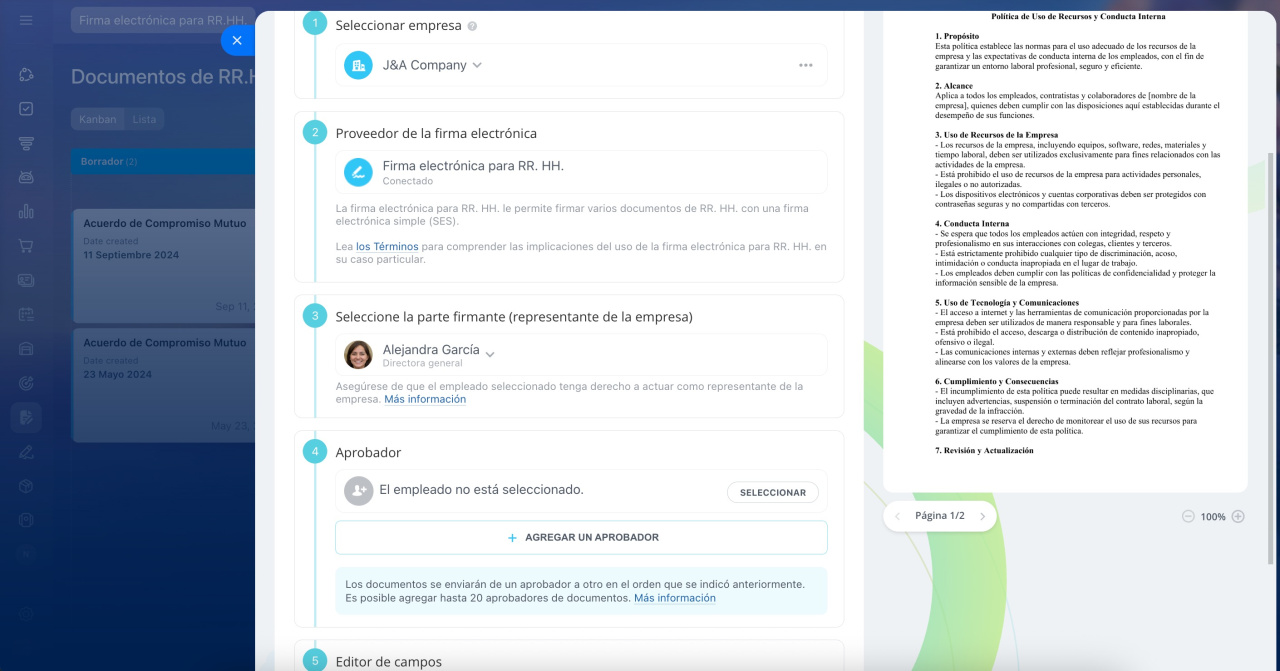
Task: Open the Acuerdo card dated 23 Mayo 2024
Action: [164, 385]
